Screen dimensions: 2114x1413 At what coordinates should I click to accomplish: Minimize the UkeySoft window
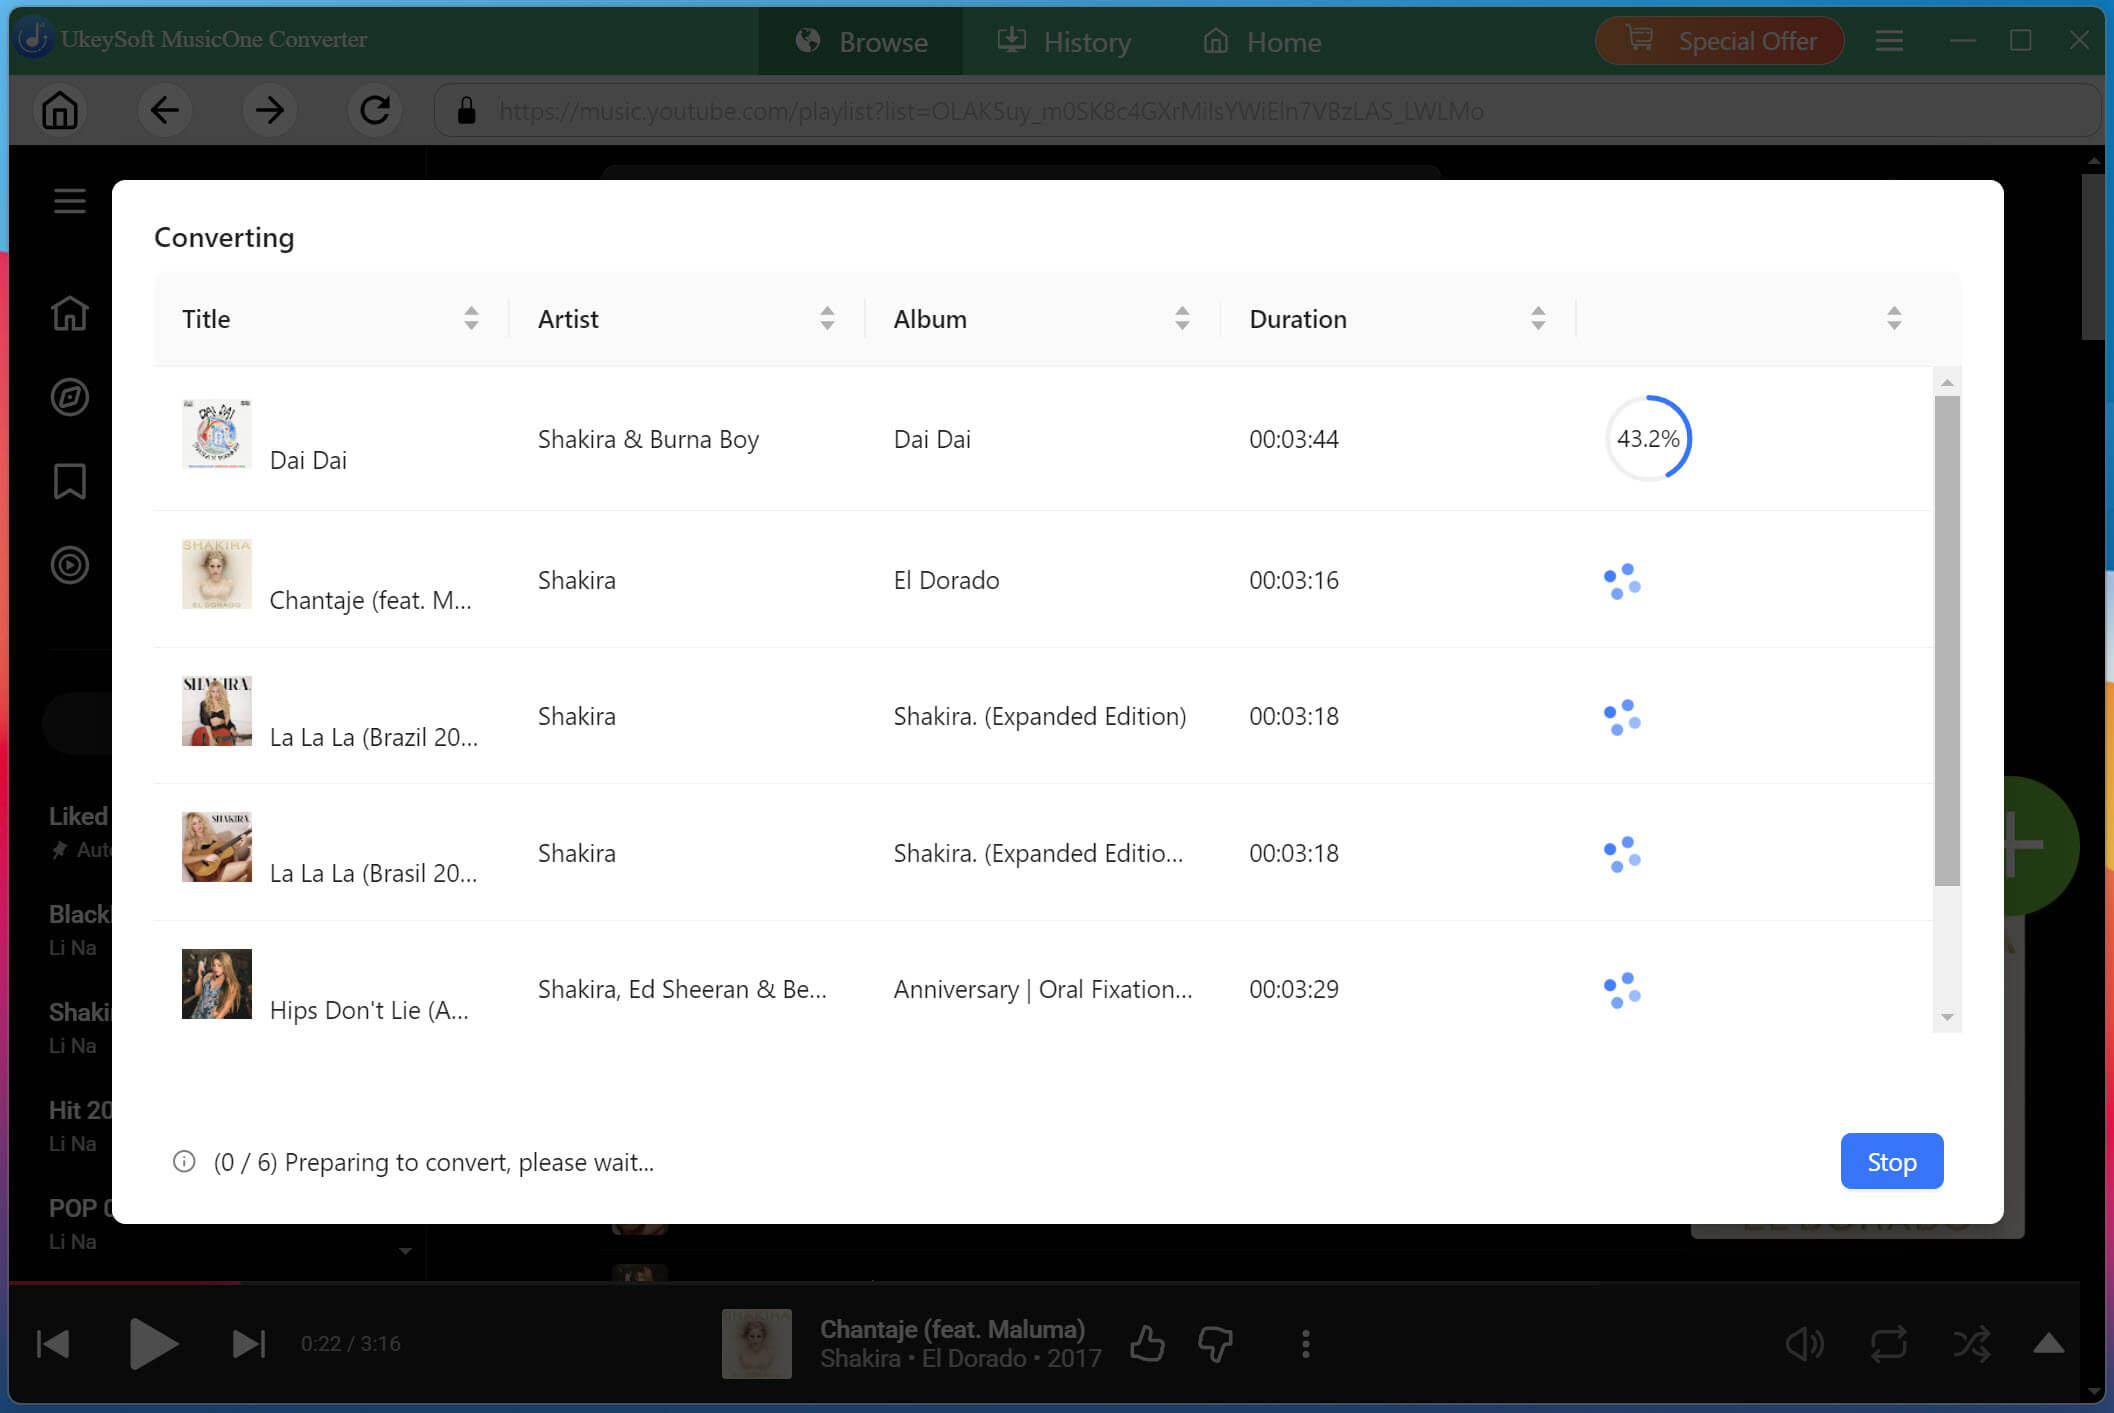coord(1963,41)
